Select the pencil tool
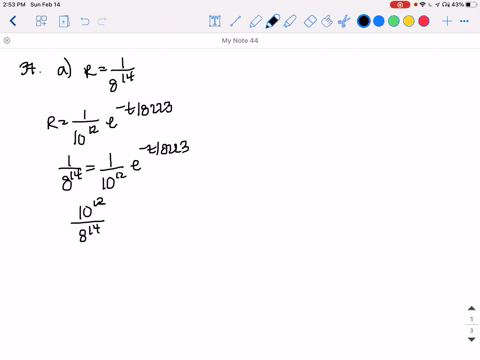Viewport: 480px width, 360px height. [x=255, y=21]
